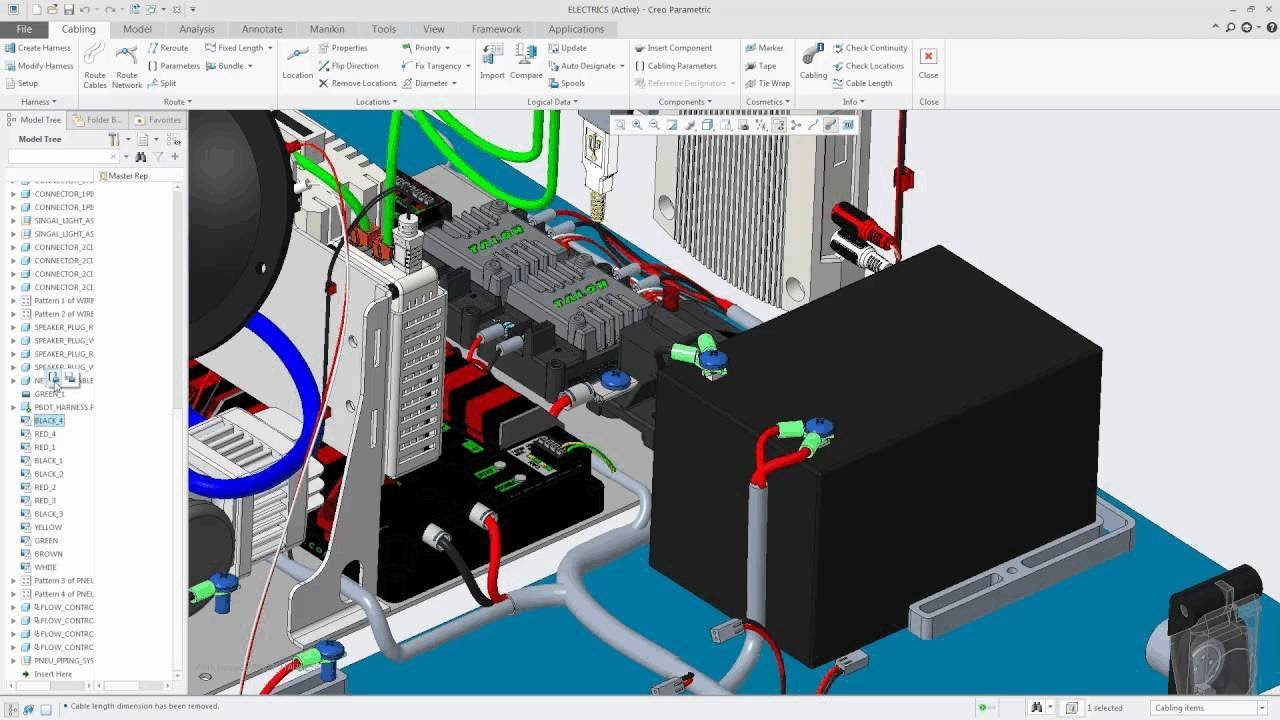Click Create Harness
The width and height of the screenshot is (1280, 720).
37,48
